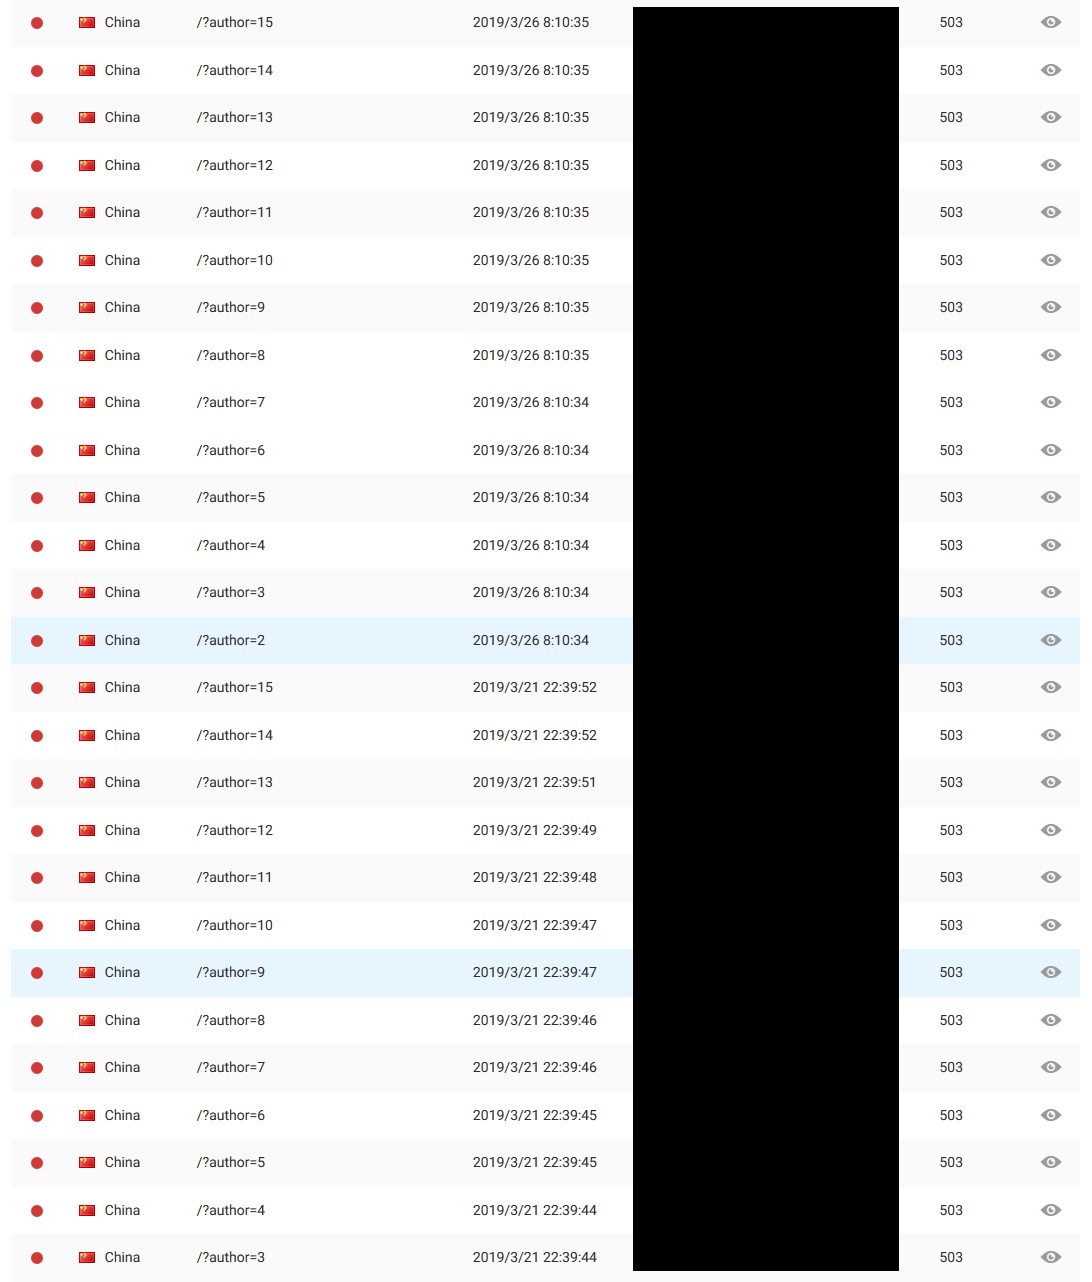View details of /?author=6 at 8:10:34
The height and width of the screenshot is (1282, 1092).
(x=1050, y=450)
